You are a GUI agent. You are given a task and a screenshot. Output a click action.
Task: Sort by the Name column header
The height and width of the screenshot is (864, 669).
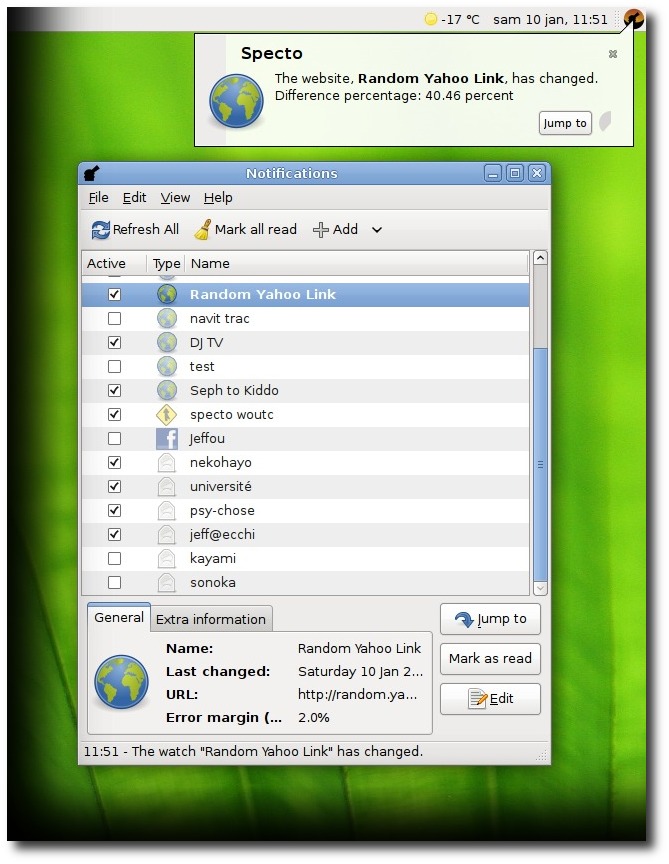[357, 263]
